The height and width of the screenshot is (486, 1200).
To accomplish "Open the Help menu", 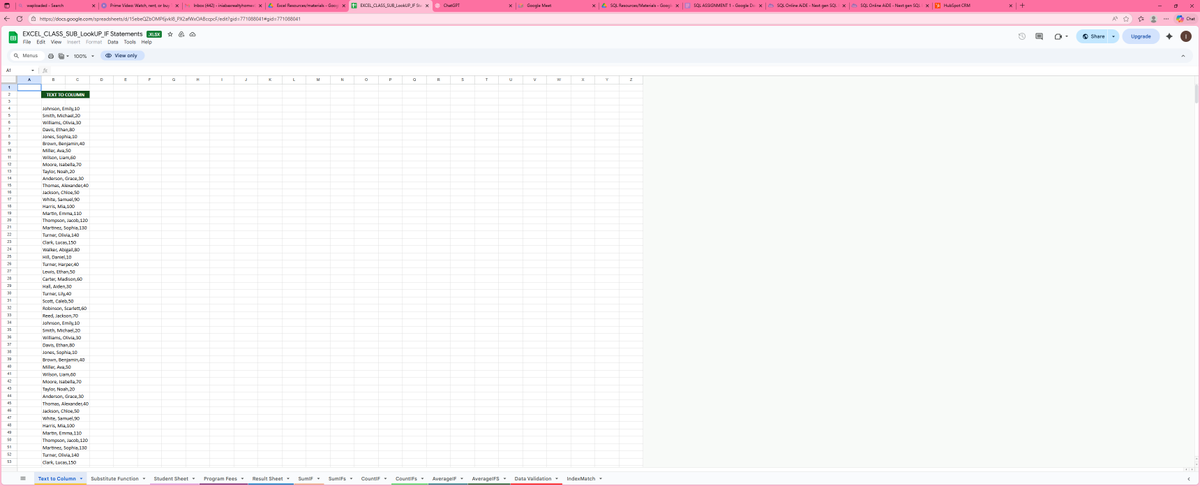I will coord(146,42).
